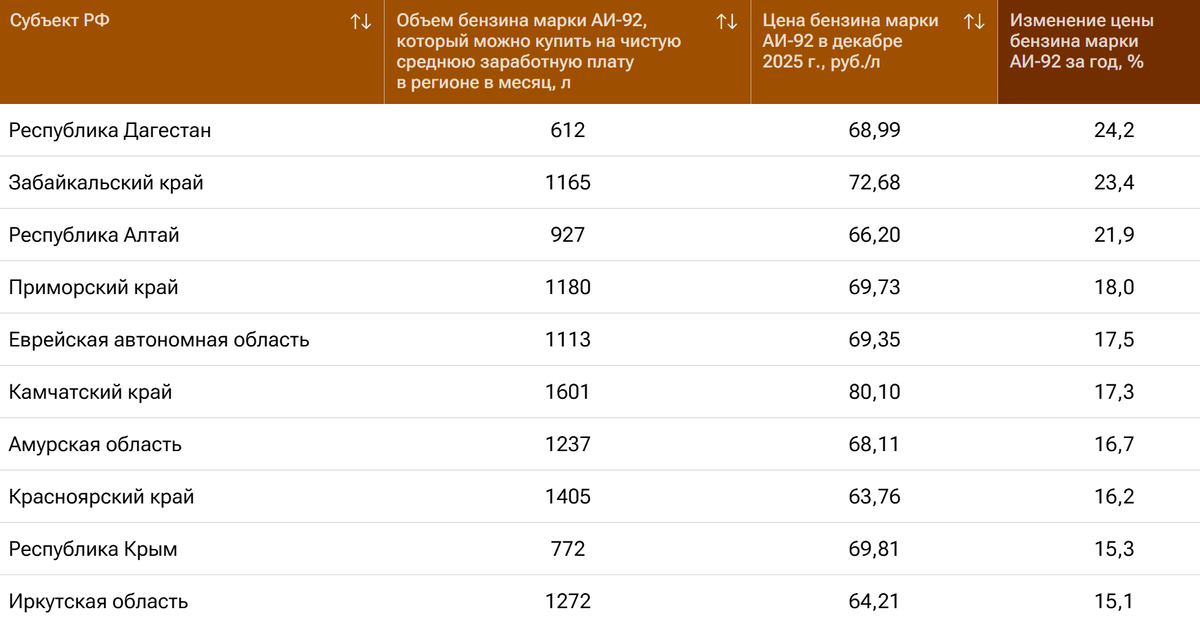Click Иркутская область in the list
1200x624 pixels.
click(x=98, y=602)
